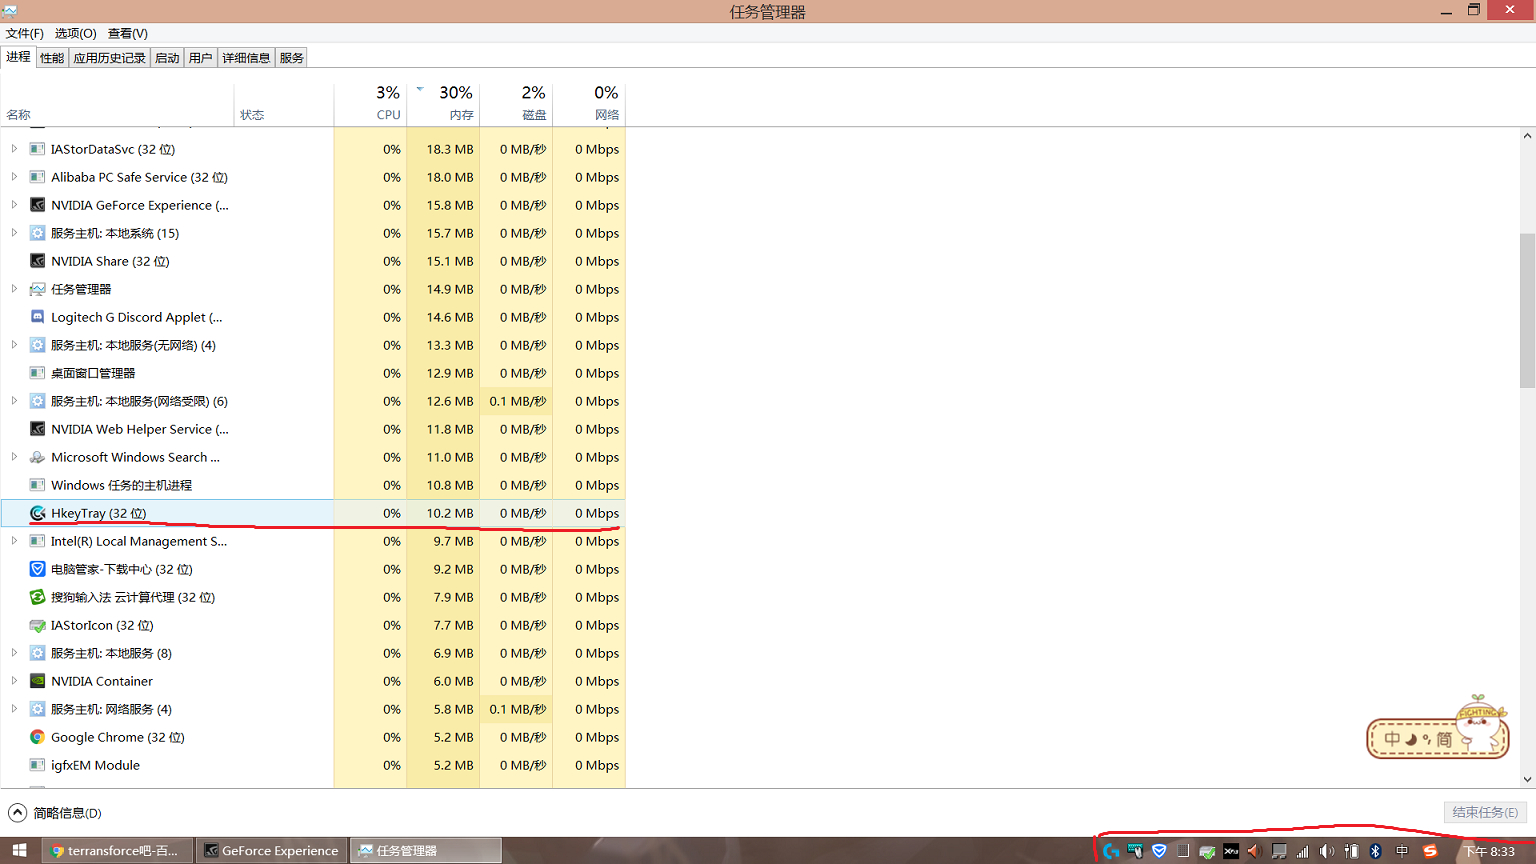Viewport: 1536px width, 864px height.
Task: Open the Windows Start button
Action: 19,851
